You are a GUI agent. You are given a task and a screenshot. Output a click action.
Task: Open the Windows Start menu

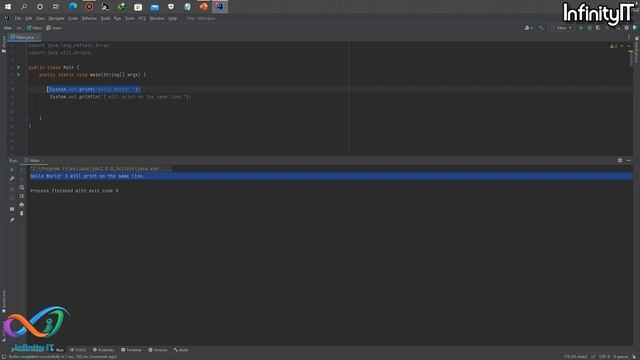(x=8, y=7)
